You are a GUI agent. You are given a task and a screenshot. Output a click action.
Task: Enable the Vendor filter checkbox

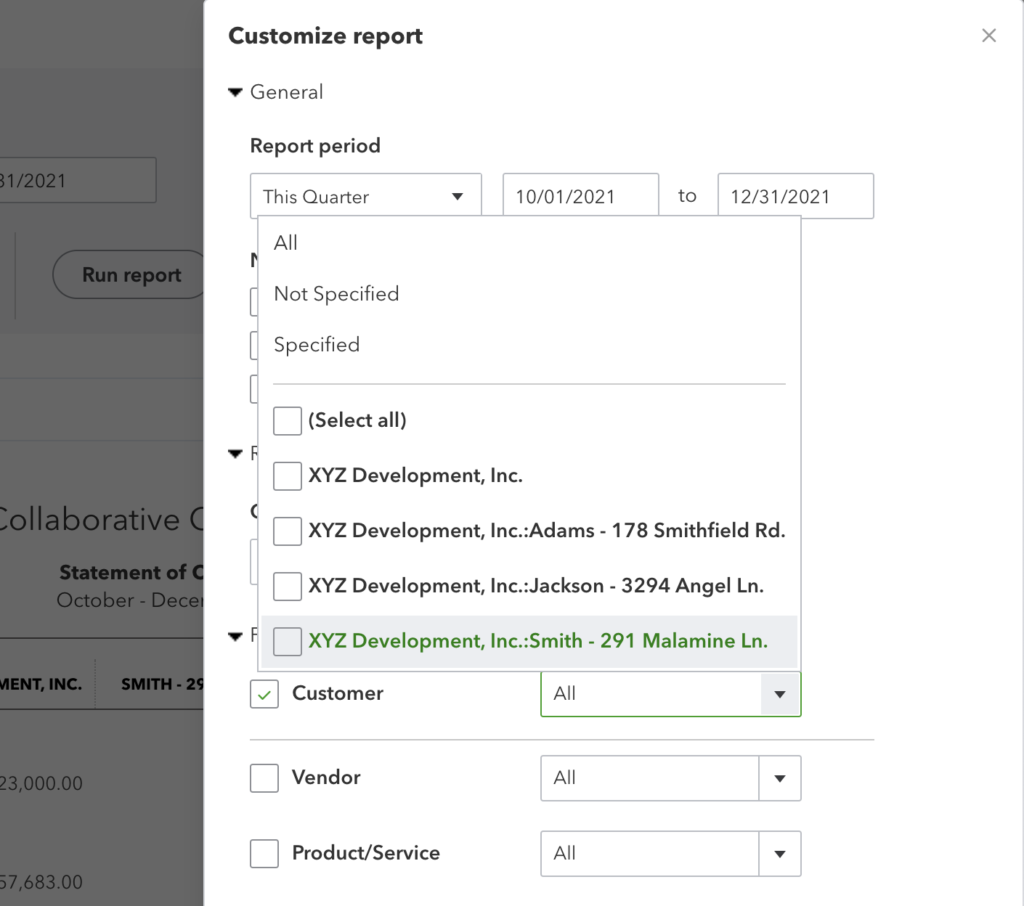click(264, 778)
